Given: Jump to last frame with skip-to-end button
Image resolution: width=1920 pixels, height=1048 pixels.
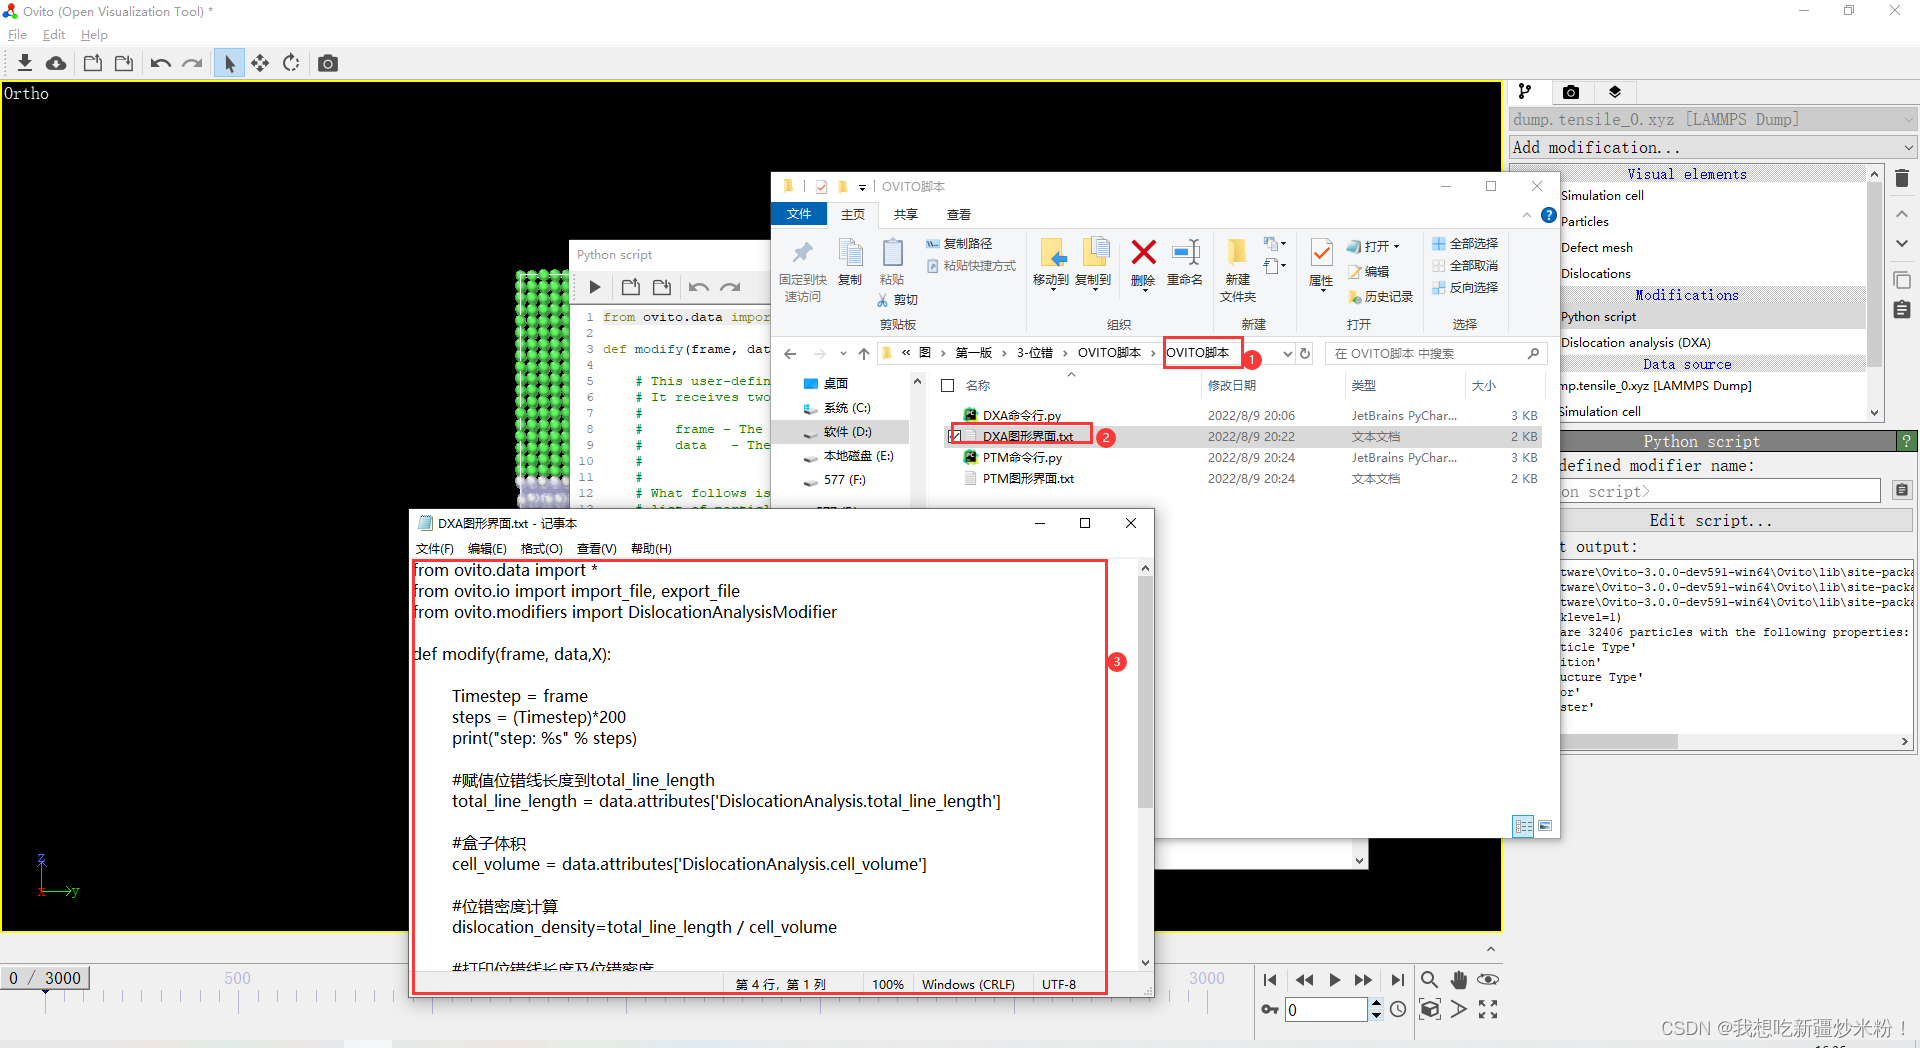Looking at the screenshot, I should coord(1398,980).
